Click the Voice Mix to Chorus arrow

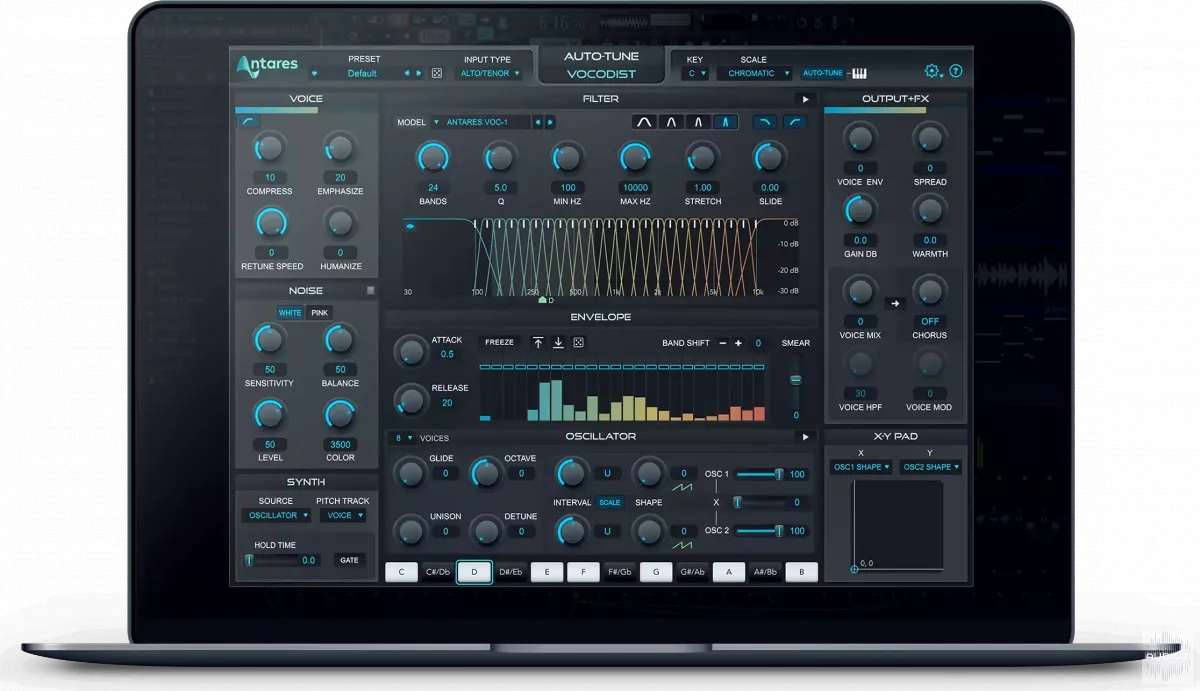pos(895,303)
